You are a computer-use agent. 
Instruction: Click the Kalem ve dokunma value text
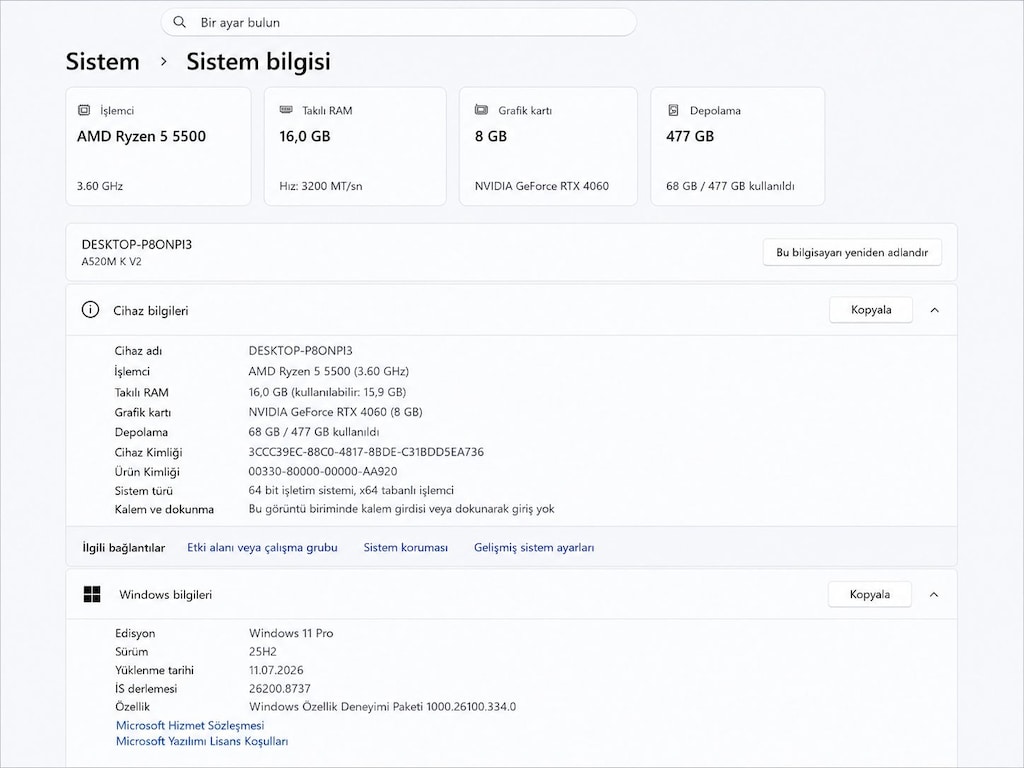click(x=402, y=509)
